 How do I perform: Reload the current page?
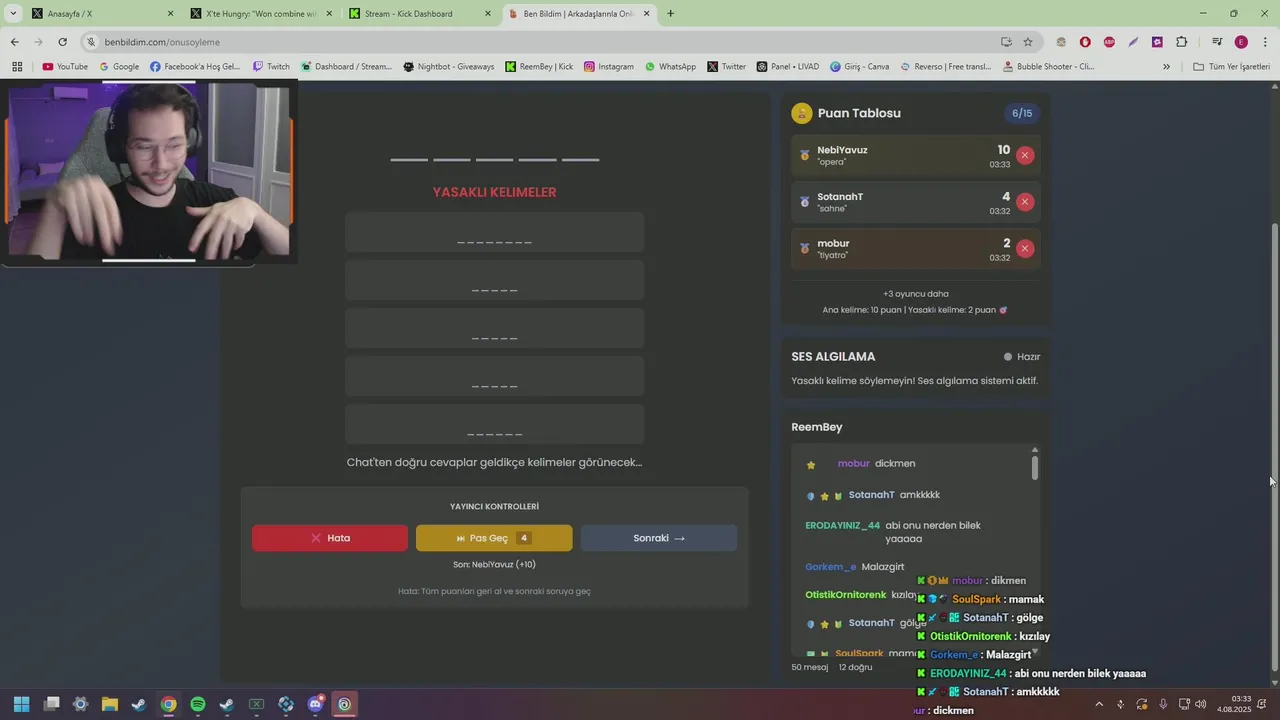pyautogui.click(x=62, y=42)
